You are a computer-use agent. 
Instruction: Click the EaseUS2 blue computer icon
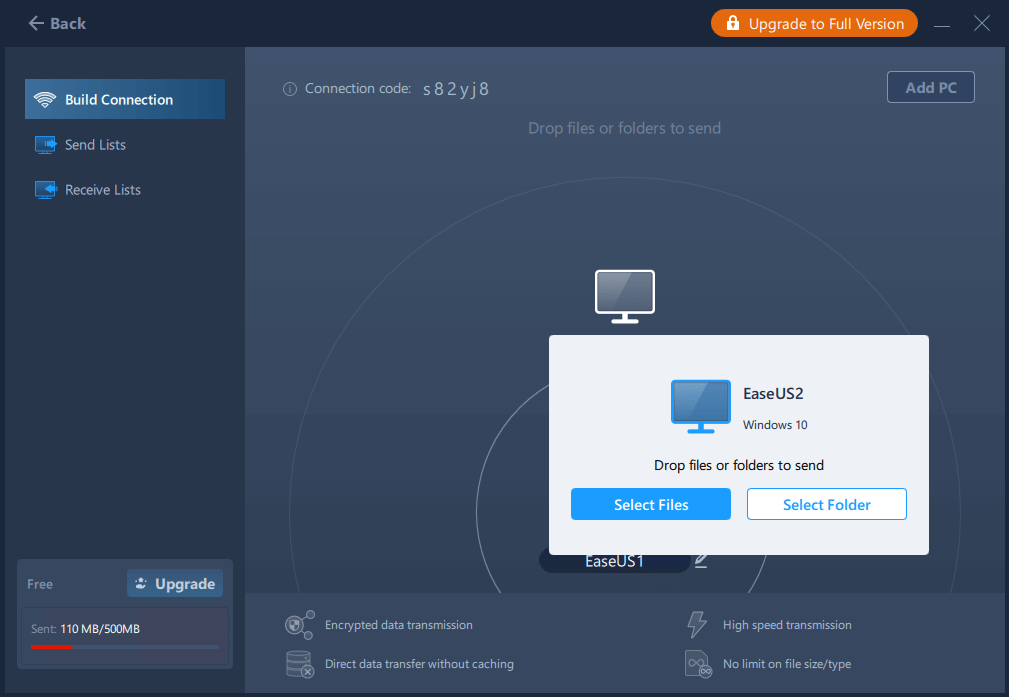click(x=701, y=406)
